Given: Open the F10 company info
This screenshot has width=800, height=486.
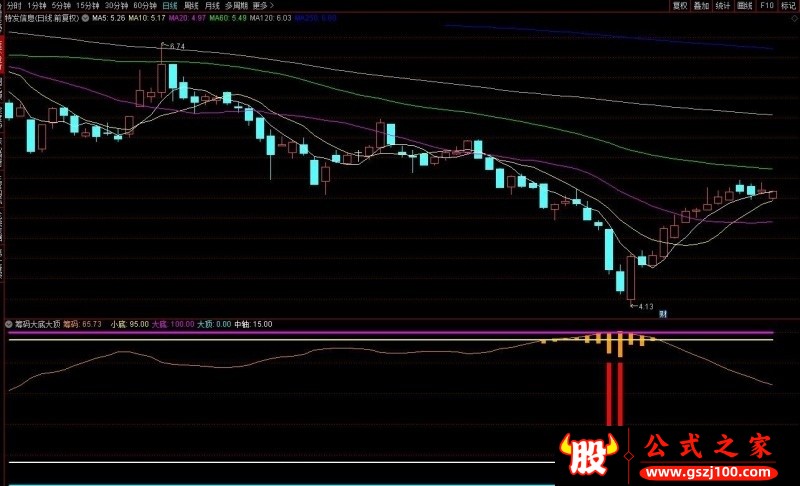Looking at the screenshot, I should (767, 6).
